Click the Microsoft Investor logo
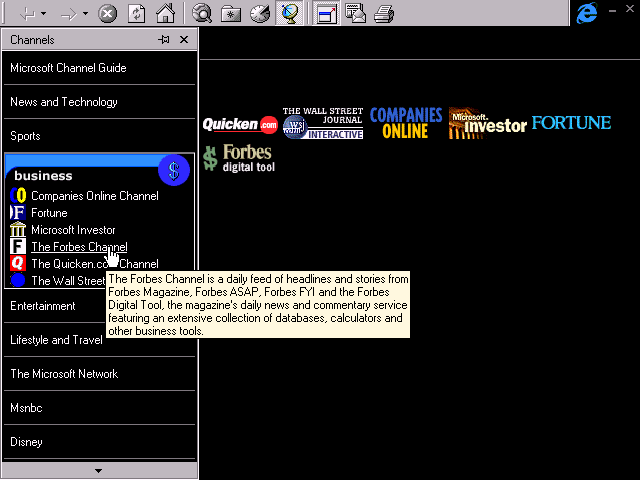Image resolution: width=640 pixels, height=480 pixels. click(x=488, y=123)
